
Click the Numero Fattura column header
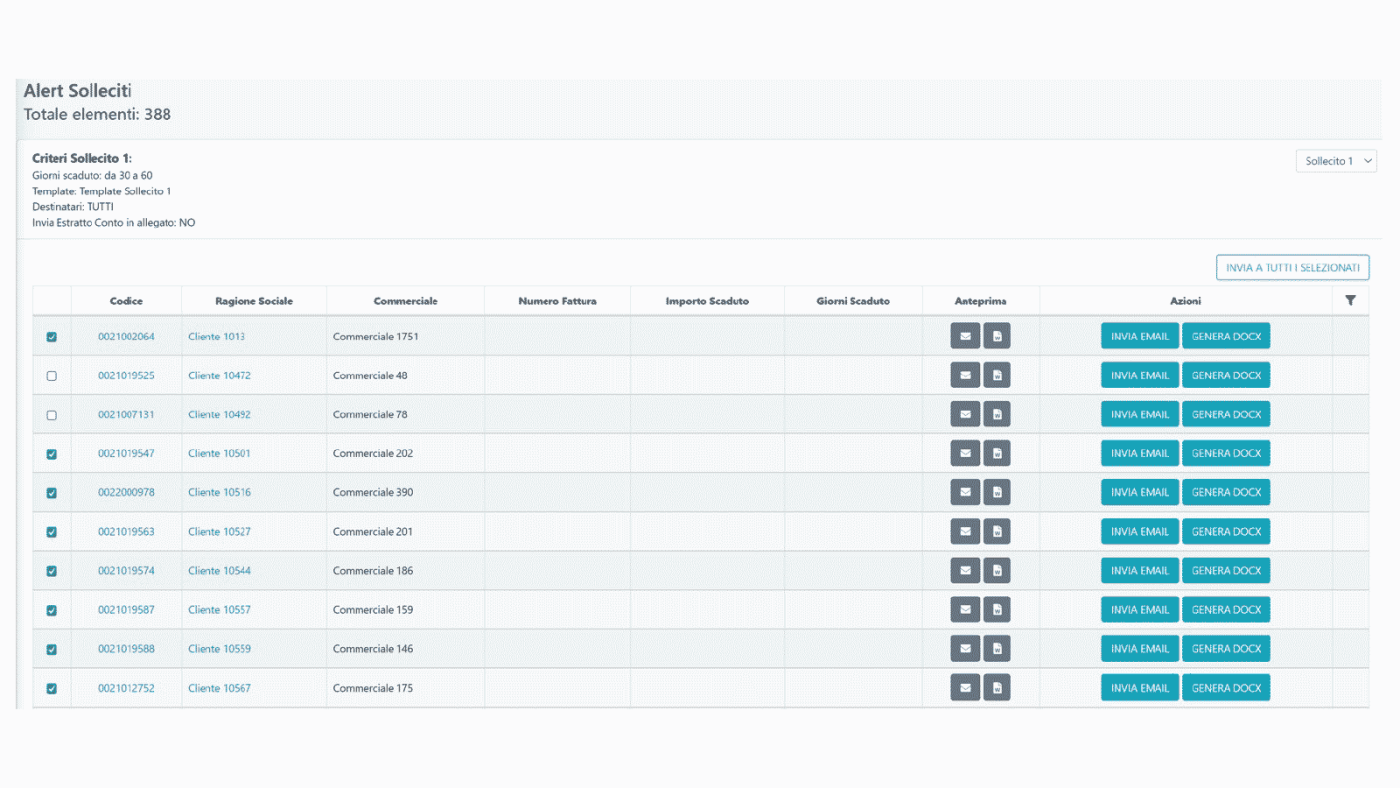coord(557,301)
